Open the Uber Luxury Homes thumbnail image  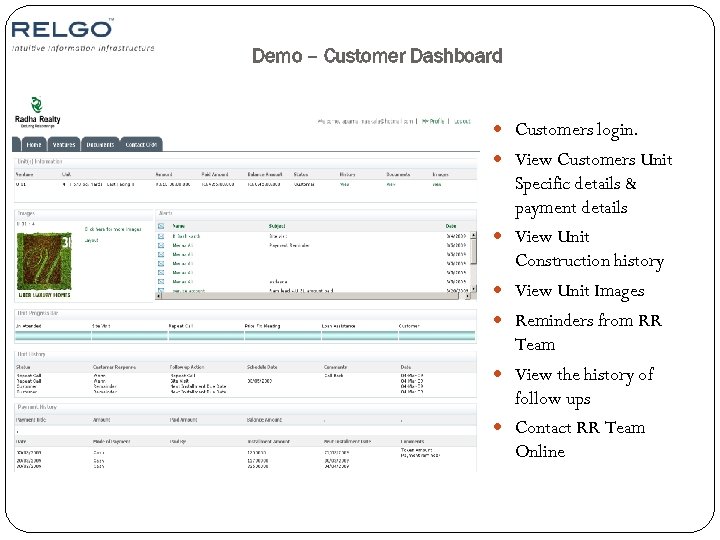click(x=44, y=265)
